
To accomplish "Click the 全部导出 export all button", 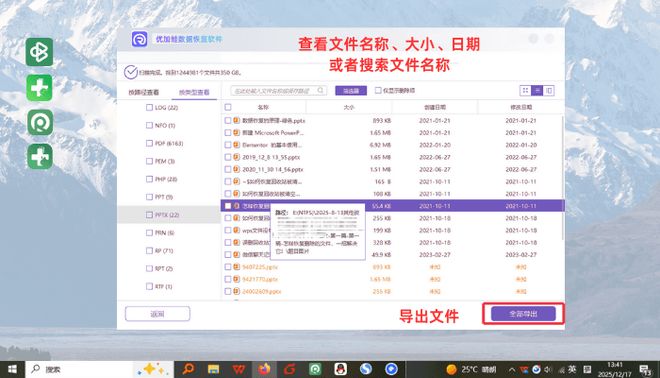I will point(523,314).
